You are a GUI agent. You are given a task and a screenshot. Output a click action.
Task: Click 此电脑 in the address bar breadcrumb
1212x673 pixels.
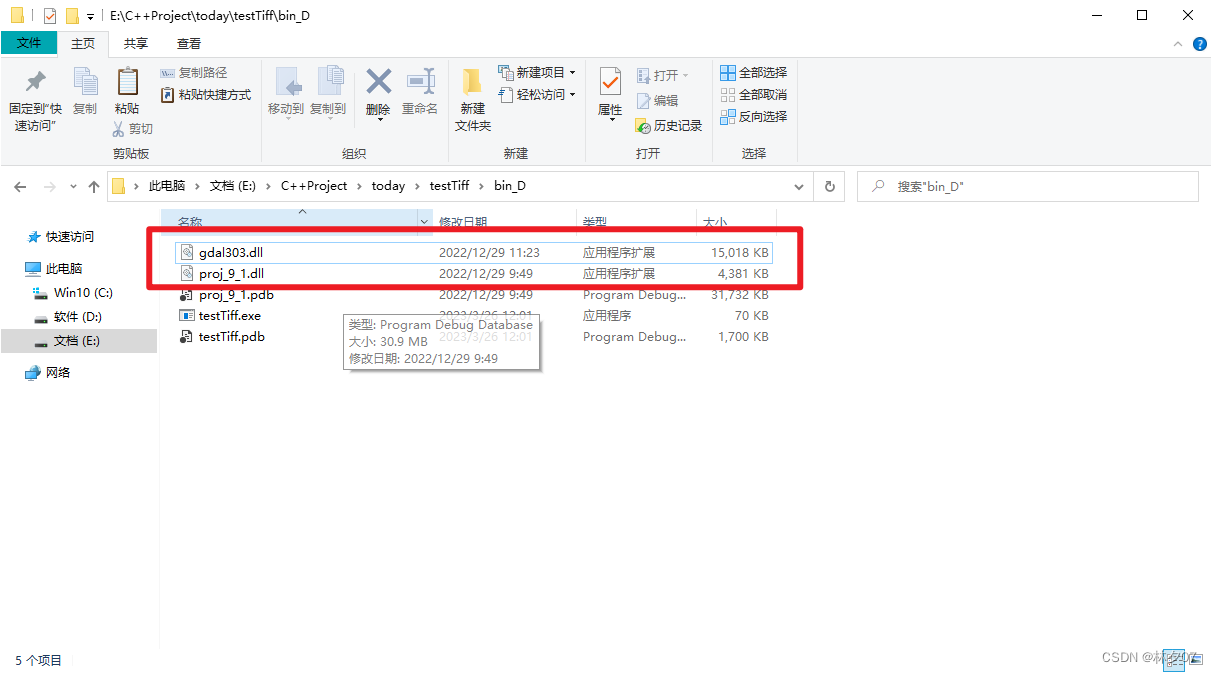[x=167, y=186]
